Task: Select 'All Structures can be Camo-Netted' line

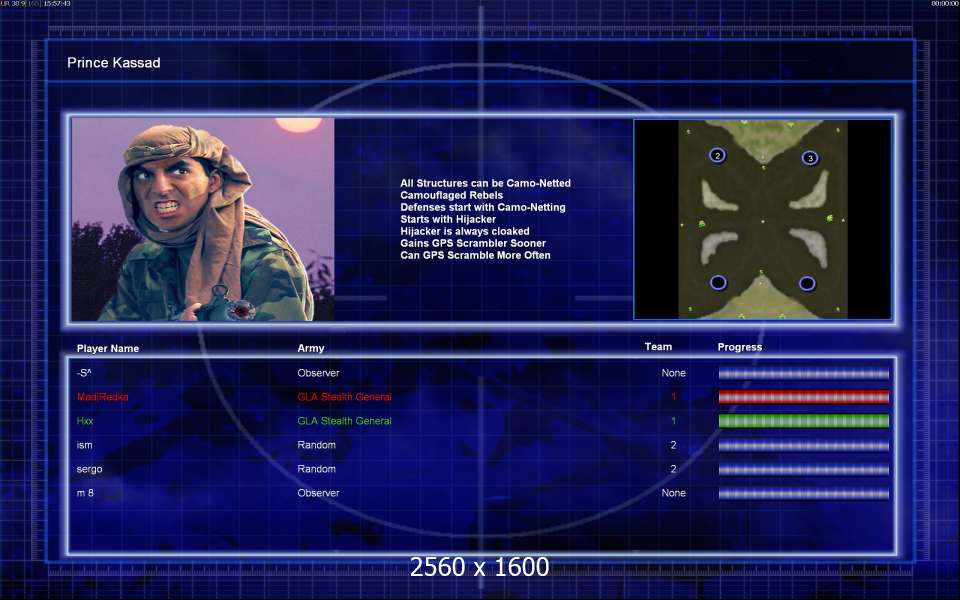Action: tap(486, 183)
